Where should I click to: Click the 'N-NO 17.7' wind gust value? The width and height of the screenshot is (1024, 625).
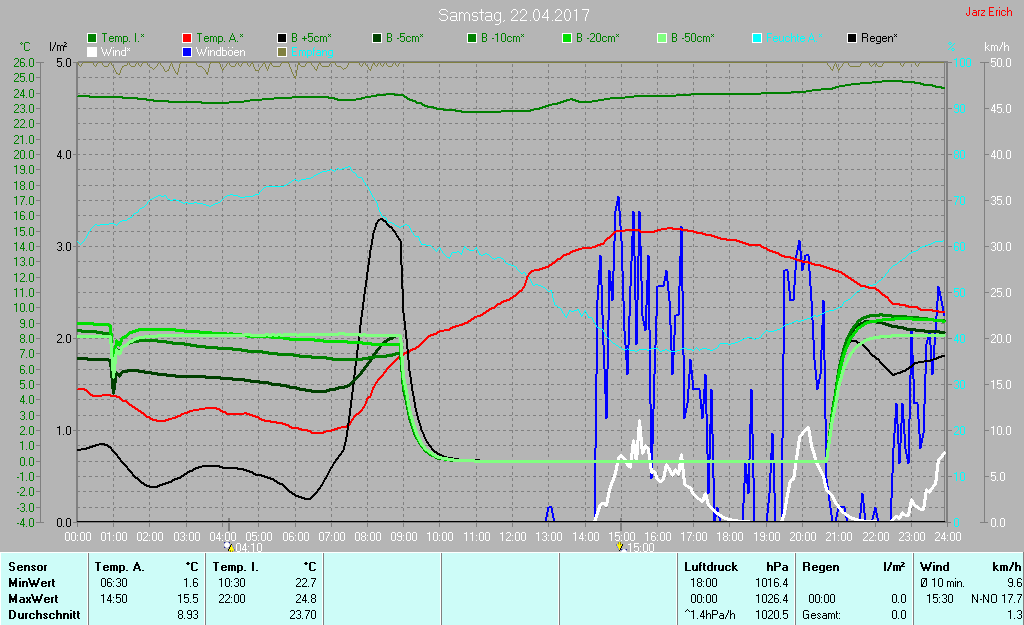click(997, 598)
